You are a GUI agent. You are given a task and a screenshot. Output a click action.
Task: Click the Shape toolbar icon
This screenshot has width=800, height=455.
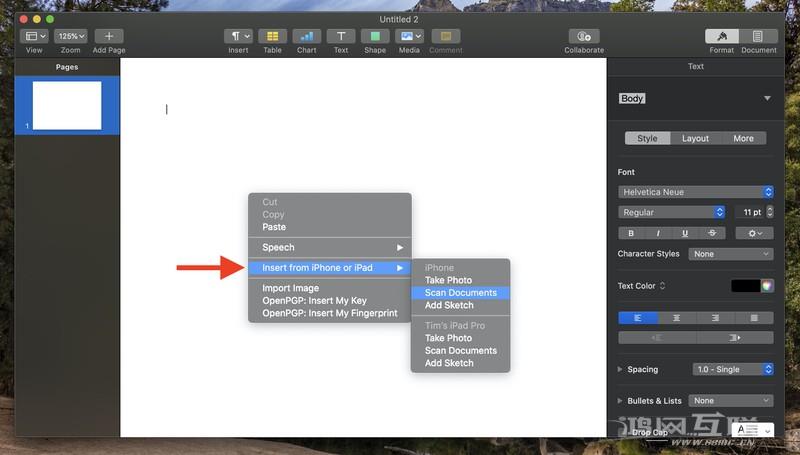click(x=375, y=36)
